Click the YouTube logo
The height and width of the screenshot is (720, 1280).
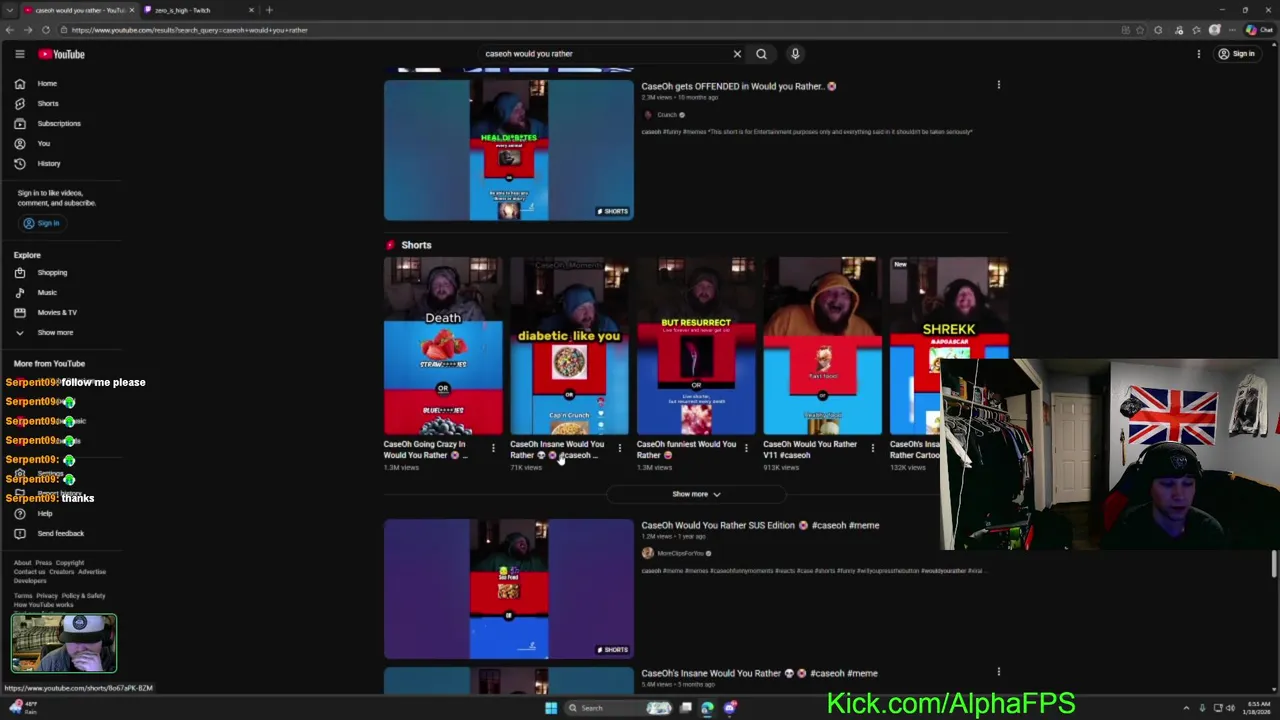[x=62, y=54]
